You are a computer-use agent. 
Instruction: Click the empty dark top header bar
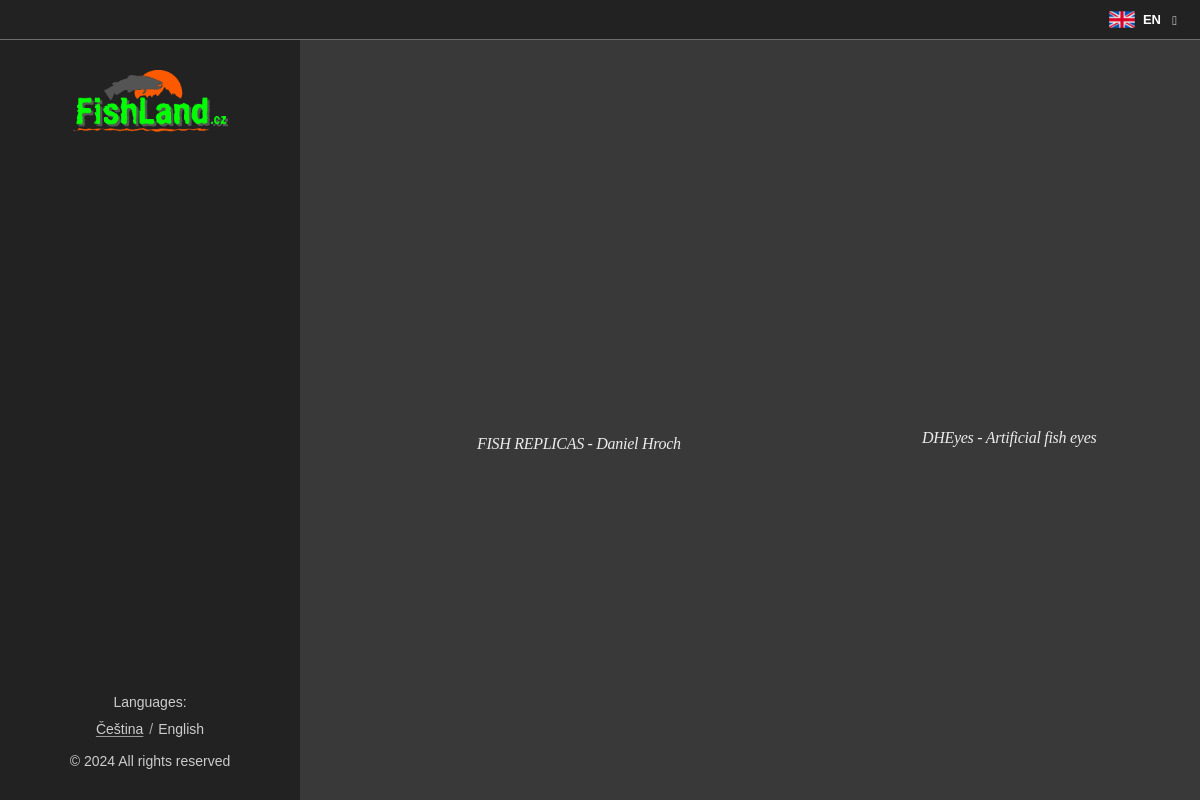(550, 19)
